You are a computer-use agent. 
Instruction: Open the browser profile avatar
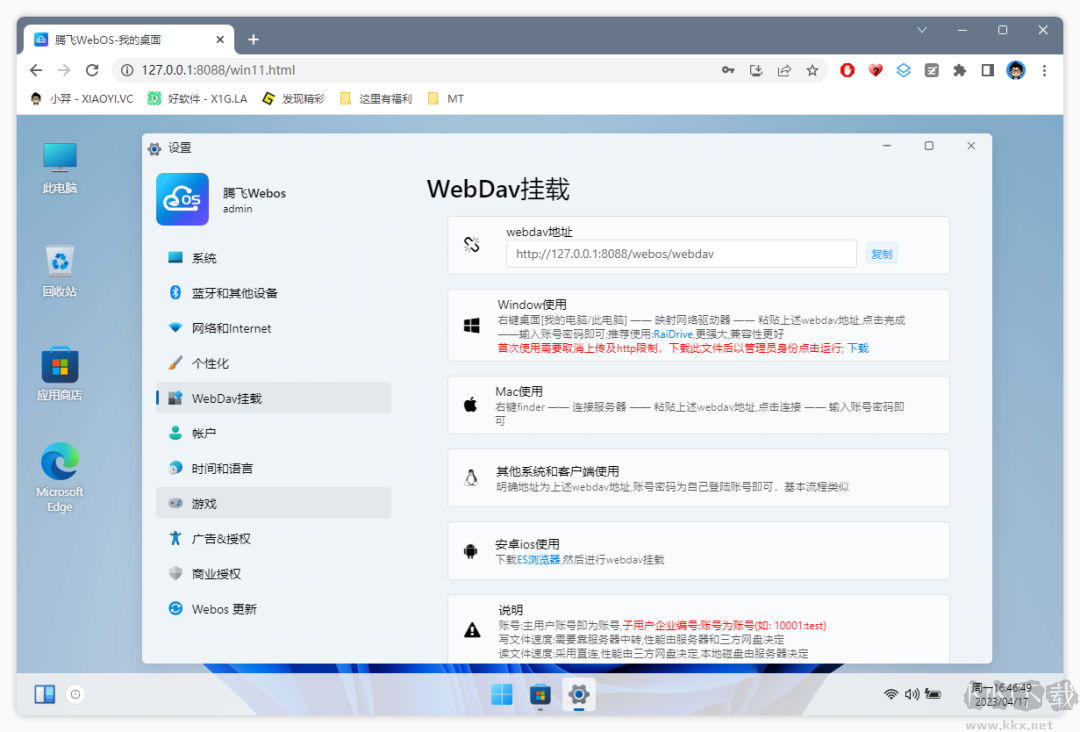[x=1016, y=70]
